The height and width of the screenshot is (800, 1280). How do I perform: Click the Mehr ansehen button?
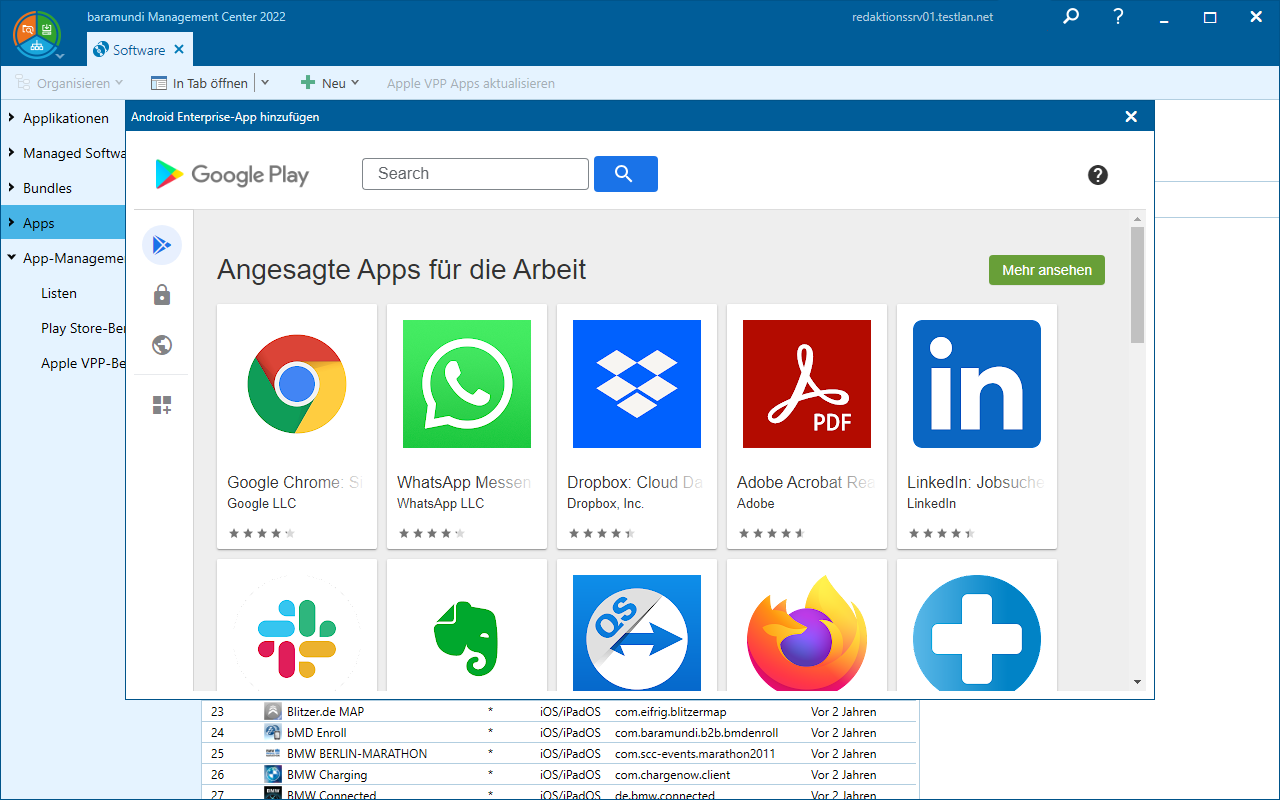[1046, 270]
